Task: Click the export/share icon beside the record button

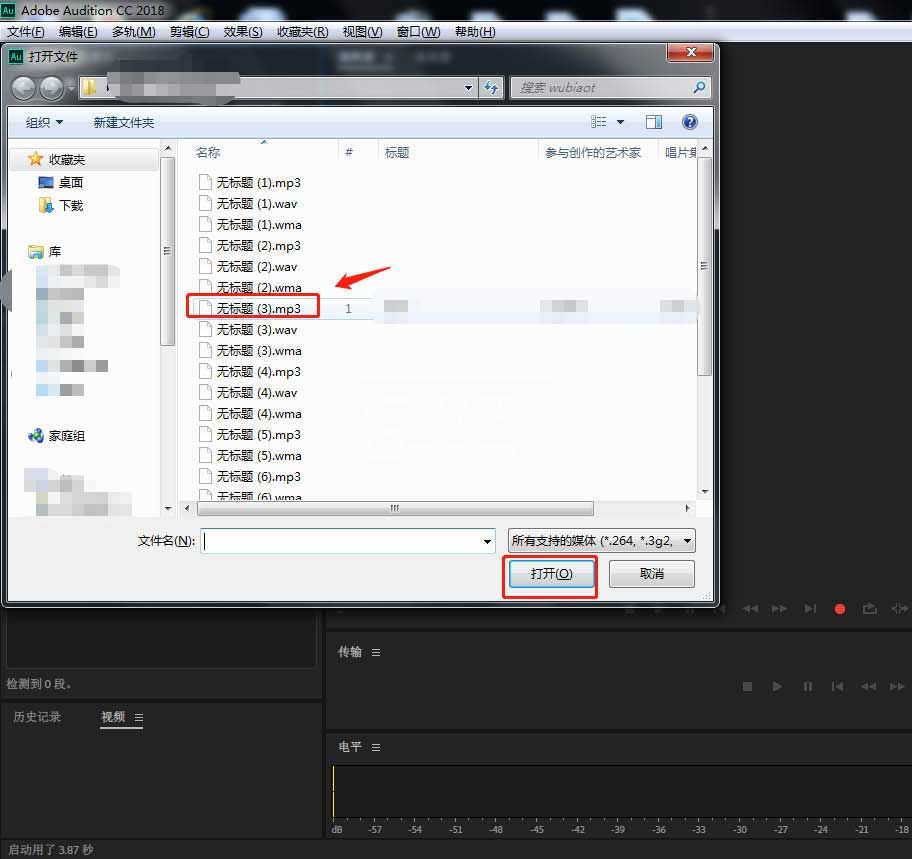Action: (x=870, y=608)
